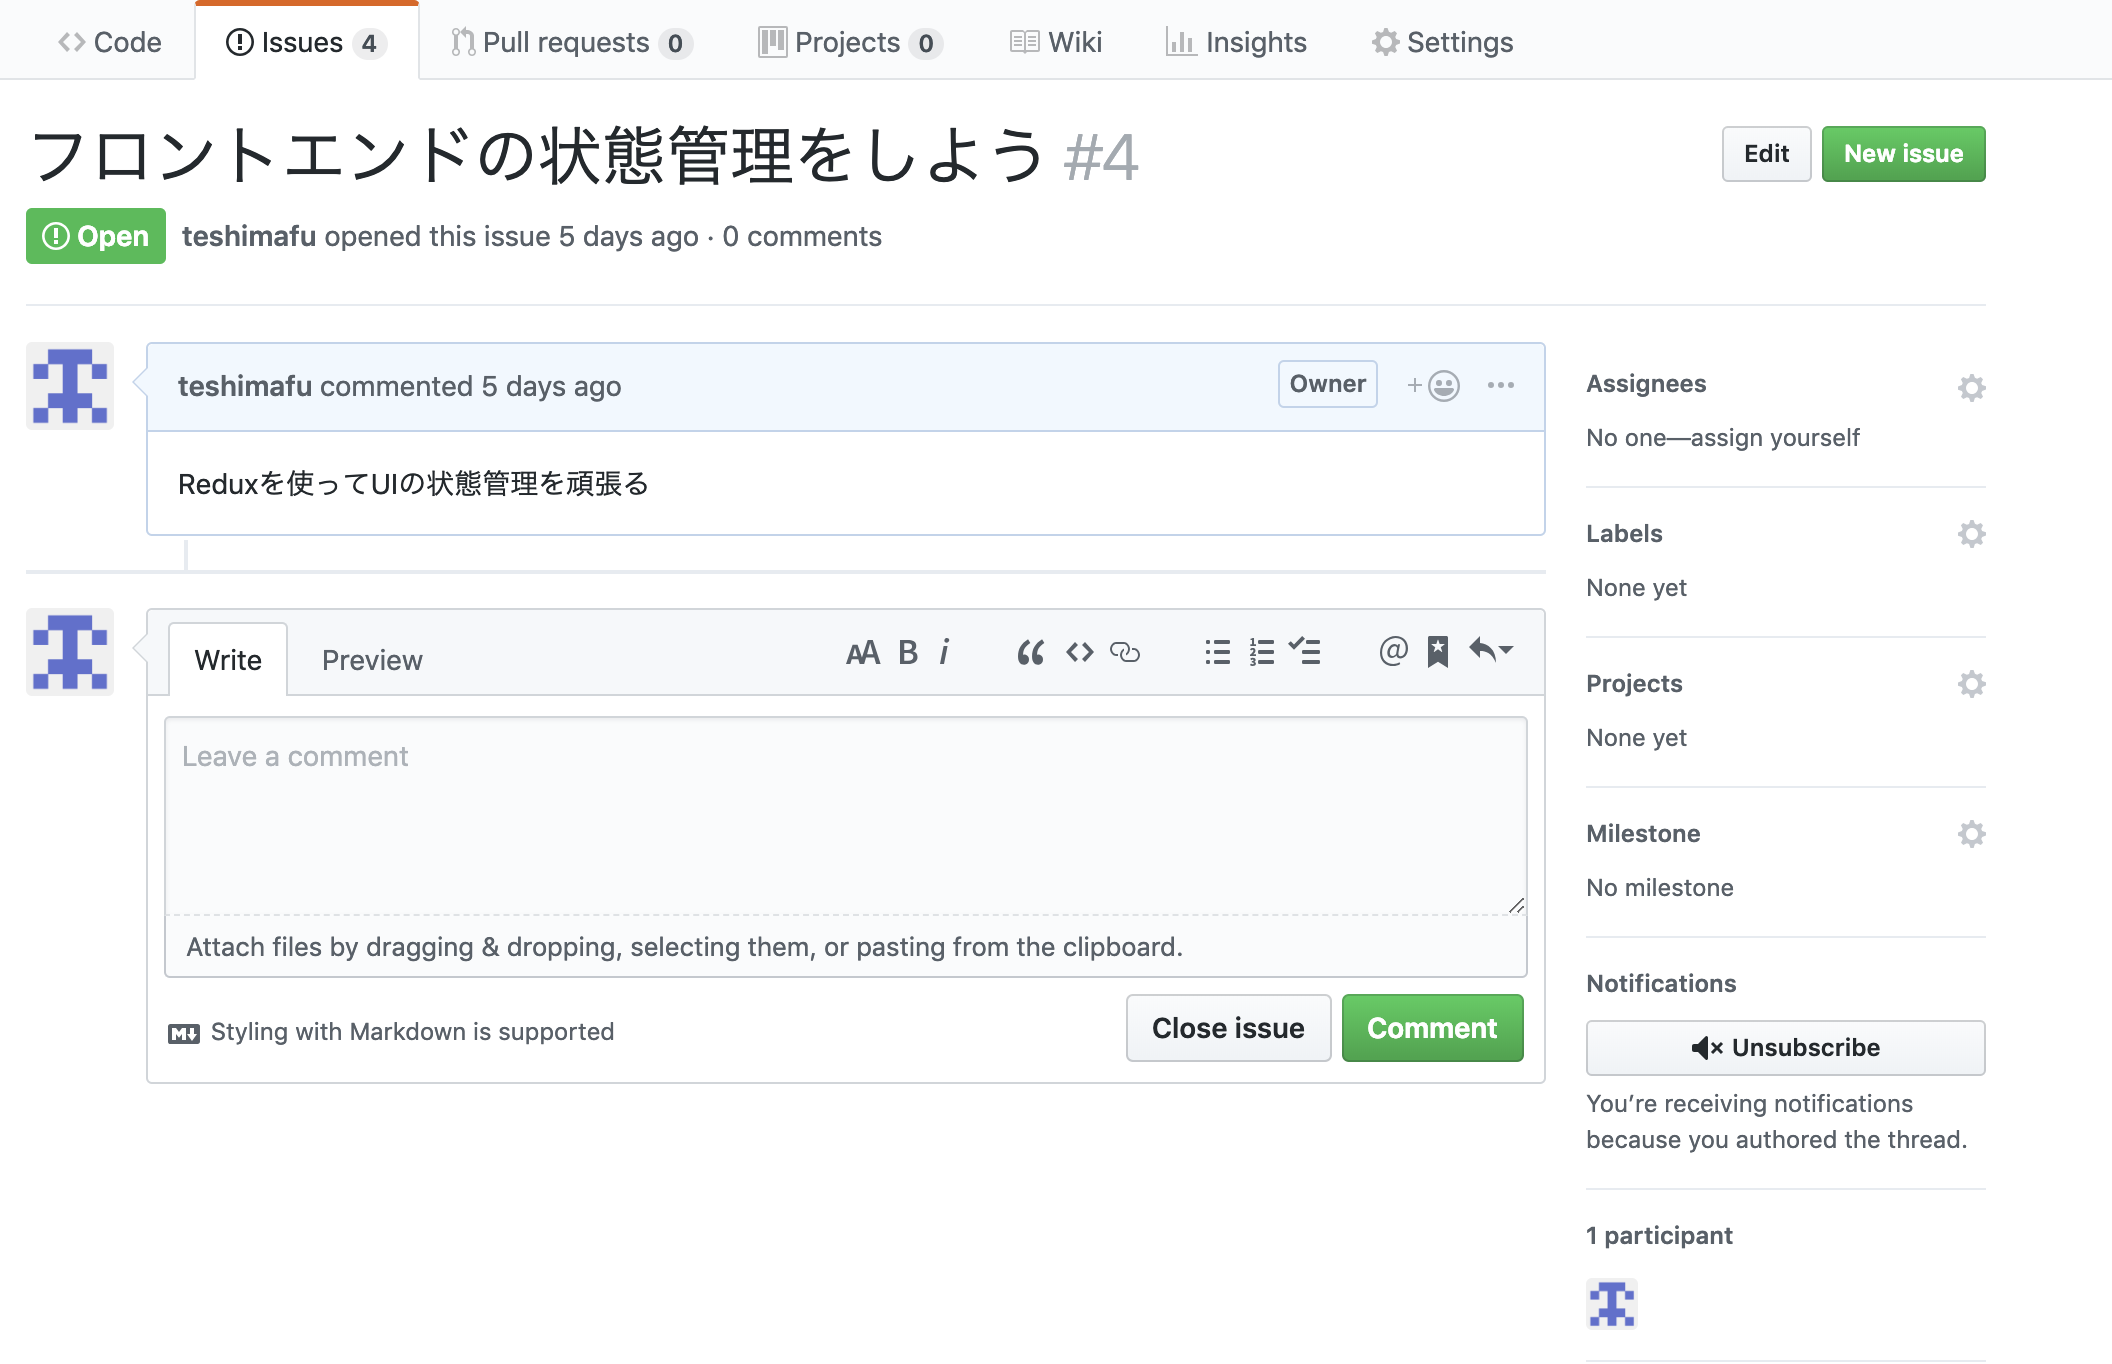
Task: Toggle the numbered list formatting
Action: (x=1261, y=652)
